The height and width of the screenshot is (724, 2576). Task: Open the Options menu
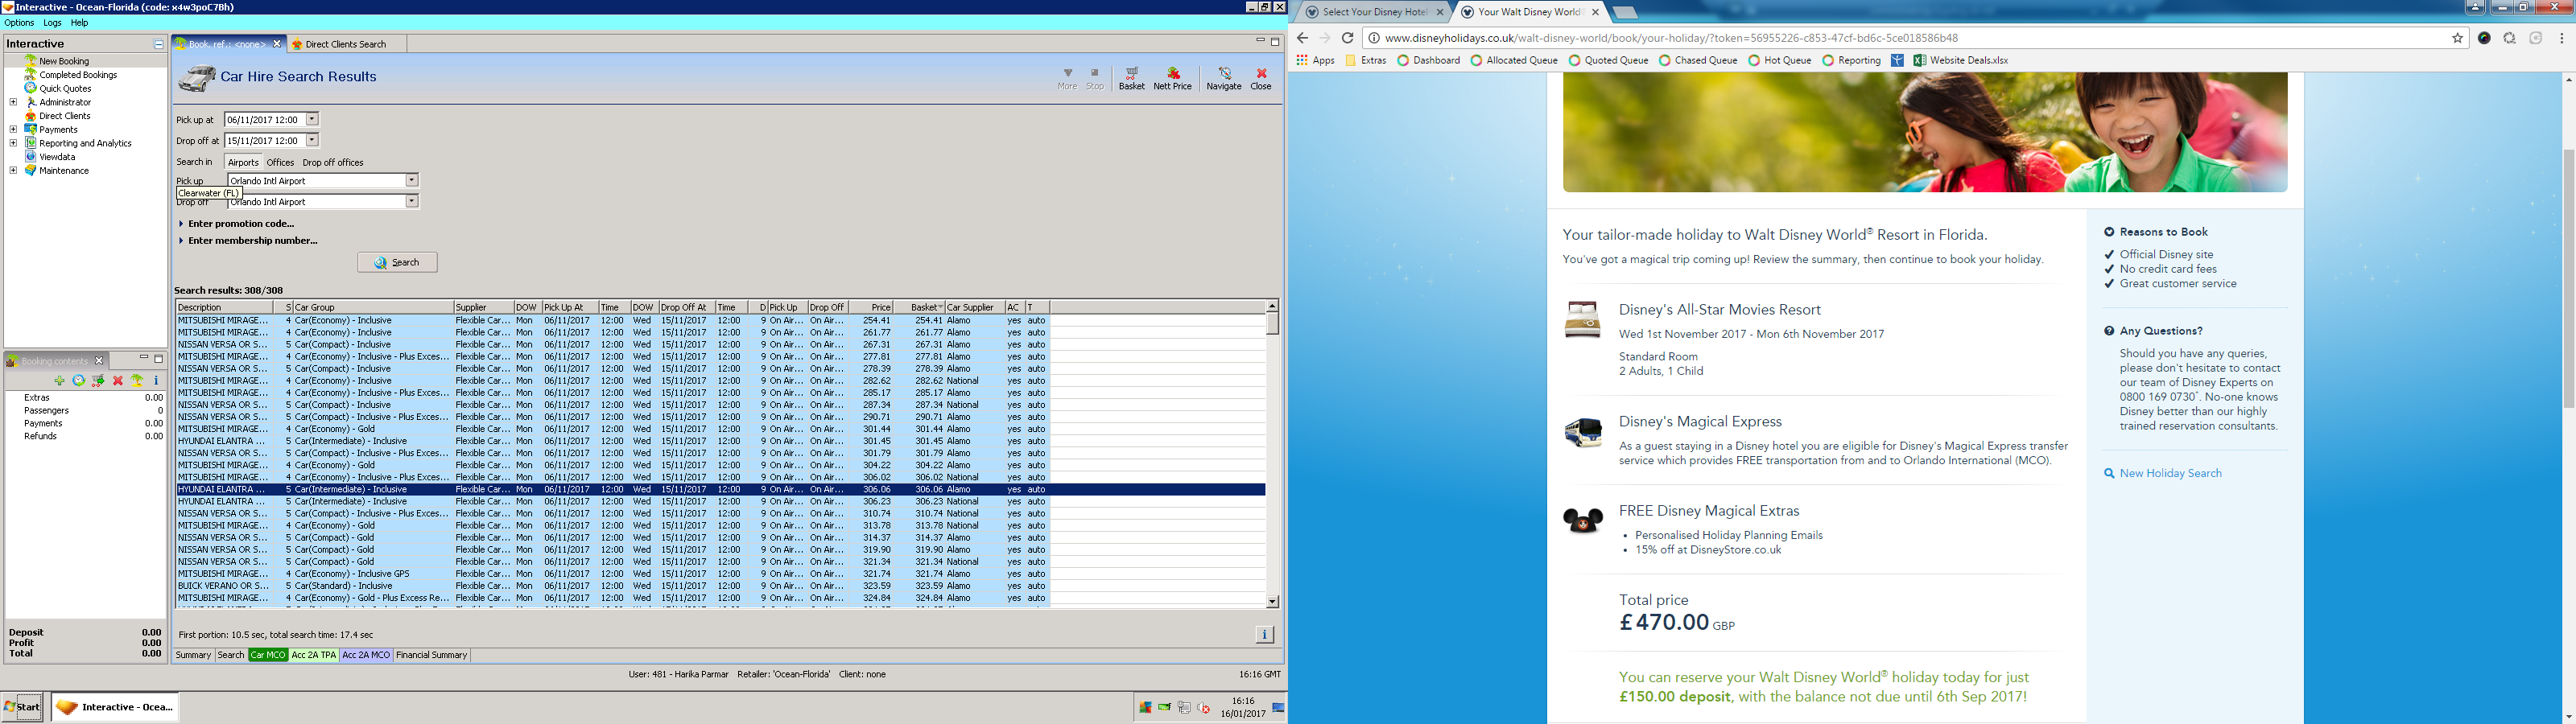point(19,23)
